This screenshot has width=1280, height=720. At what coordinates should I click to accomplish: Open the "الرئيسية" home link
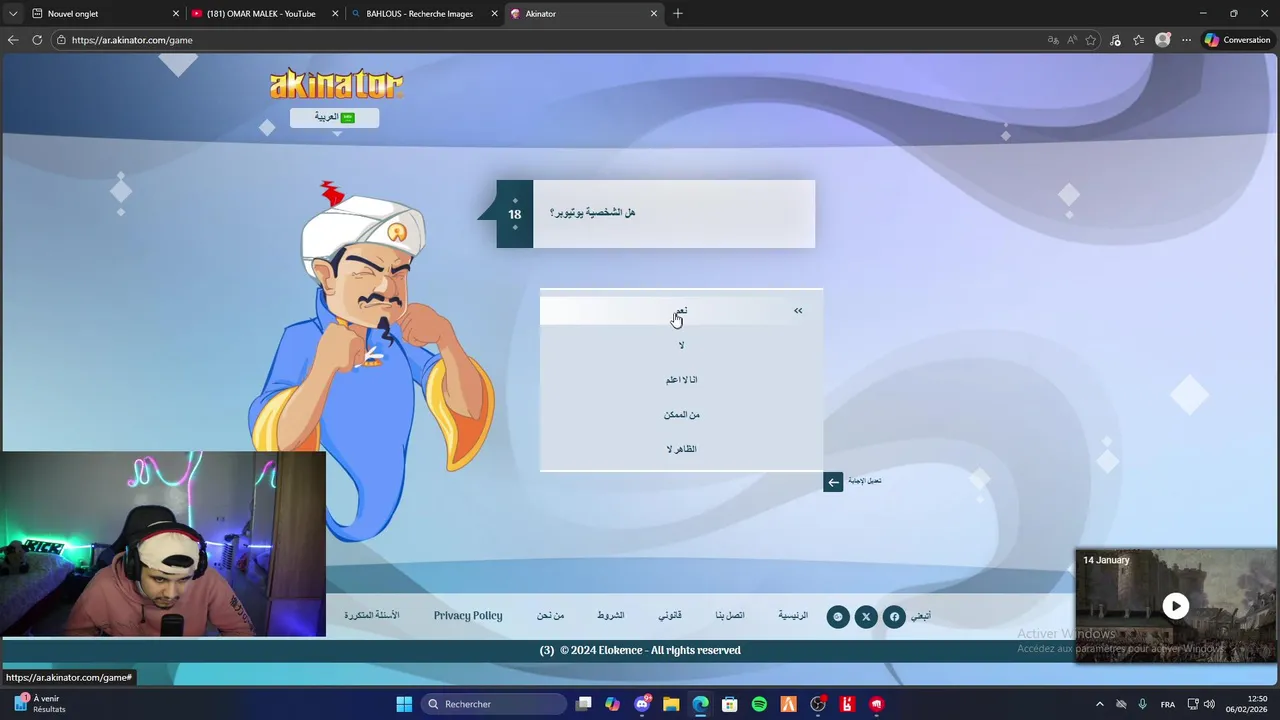point(793,616)
